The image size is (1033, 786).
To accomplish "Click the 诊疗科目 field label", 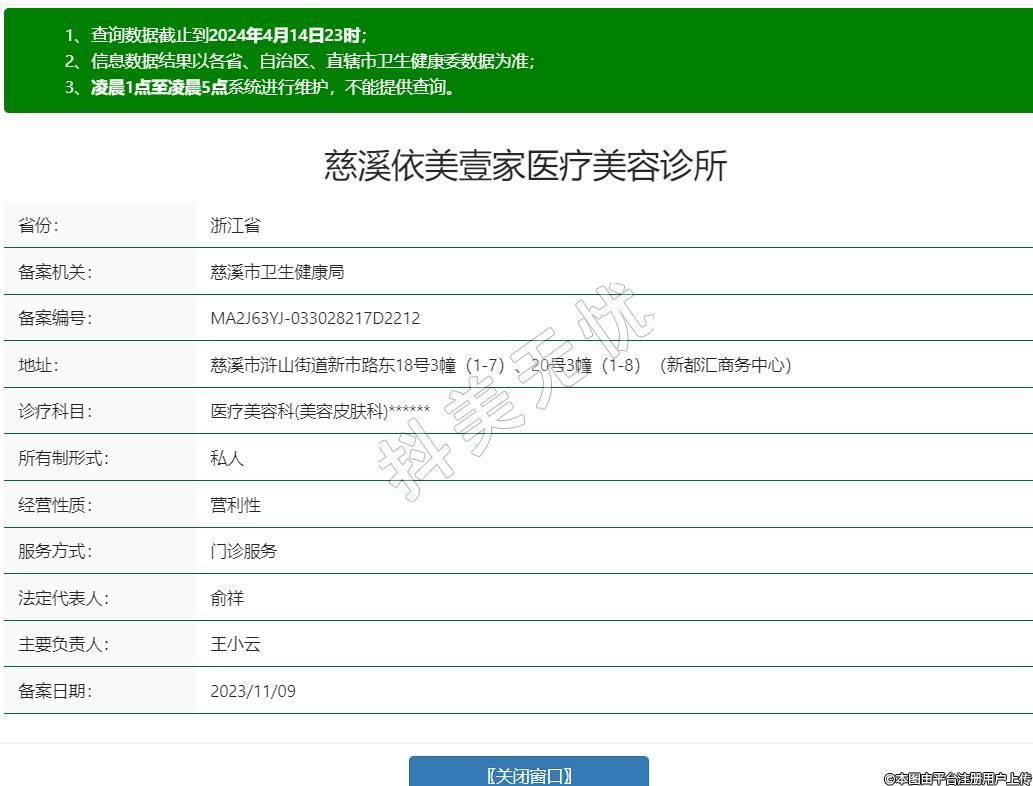I will click(x=55, y=411).
